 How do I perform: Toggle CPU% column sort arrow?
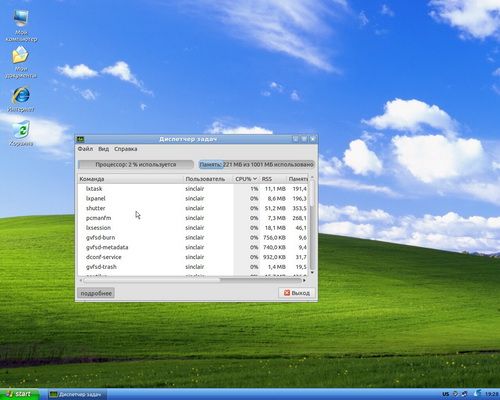tap(255, 179)
